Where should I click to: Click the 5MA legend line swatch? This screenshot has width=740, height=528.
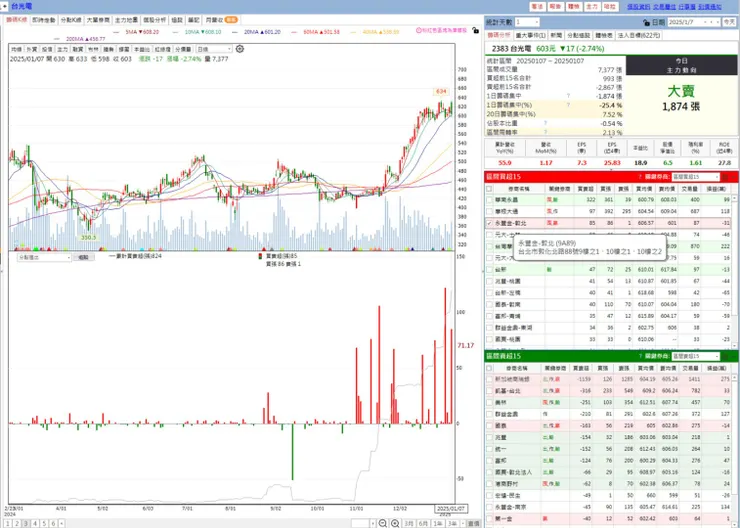pyautogui.click(x=117, y=32)
